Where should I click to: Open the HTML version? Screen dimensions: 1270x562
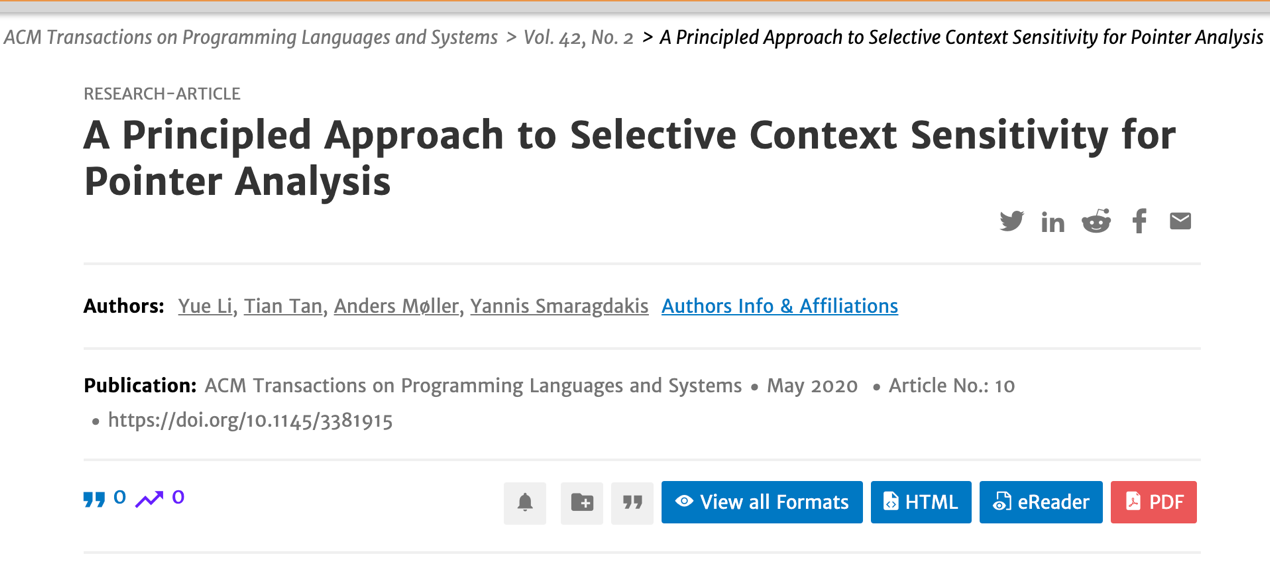tap(921, 502)
